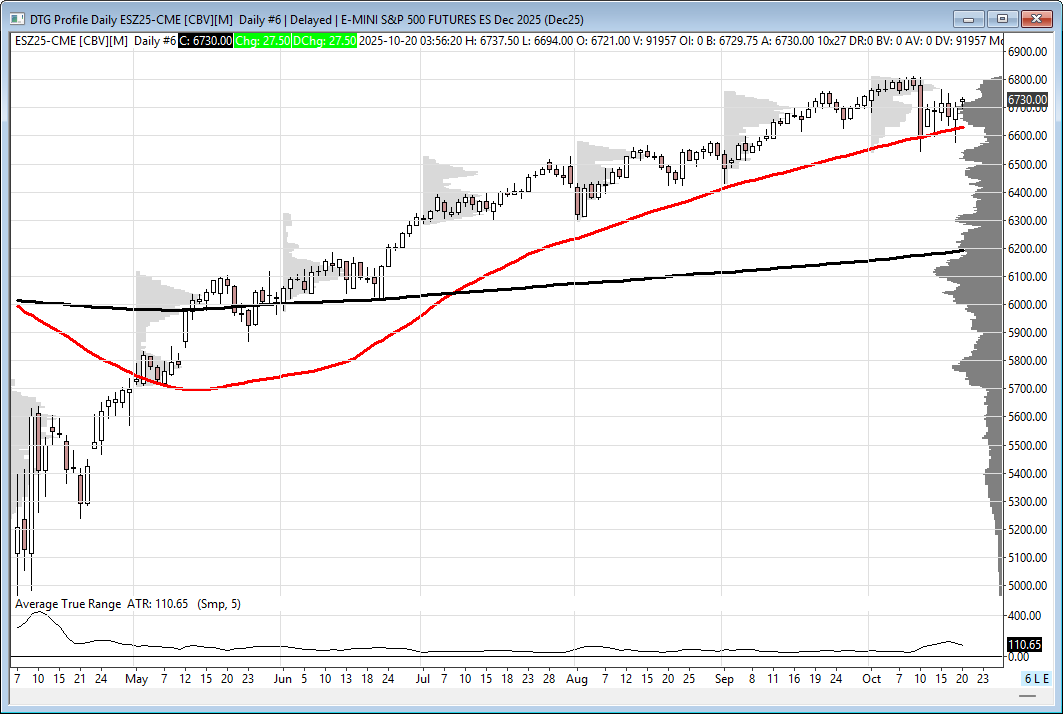The image size is (1063, 714).
Task: Click the 110.65 ATR value marker
Action: click(x=1024, y=645)
